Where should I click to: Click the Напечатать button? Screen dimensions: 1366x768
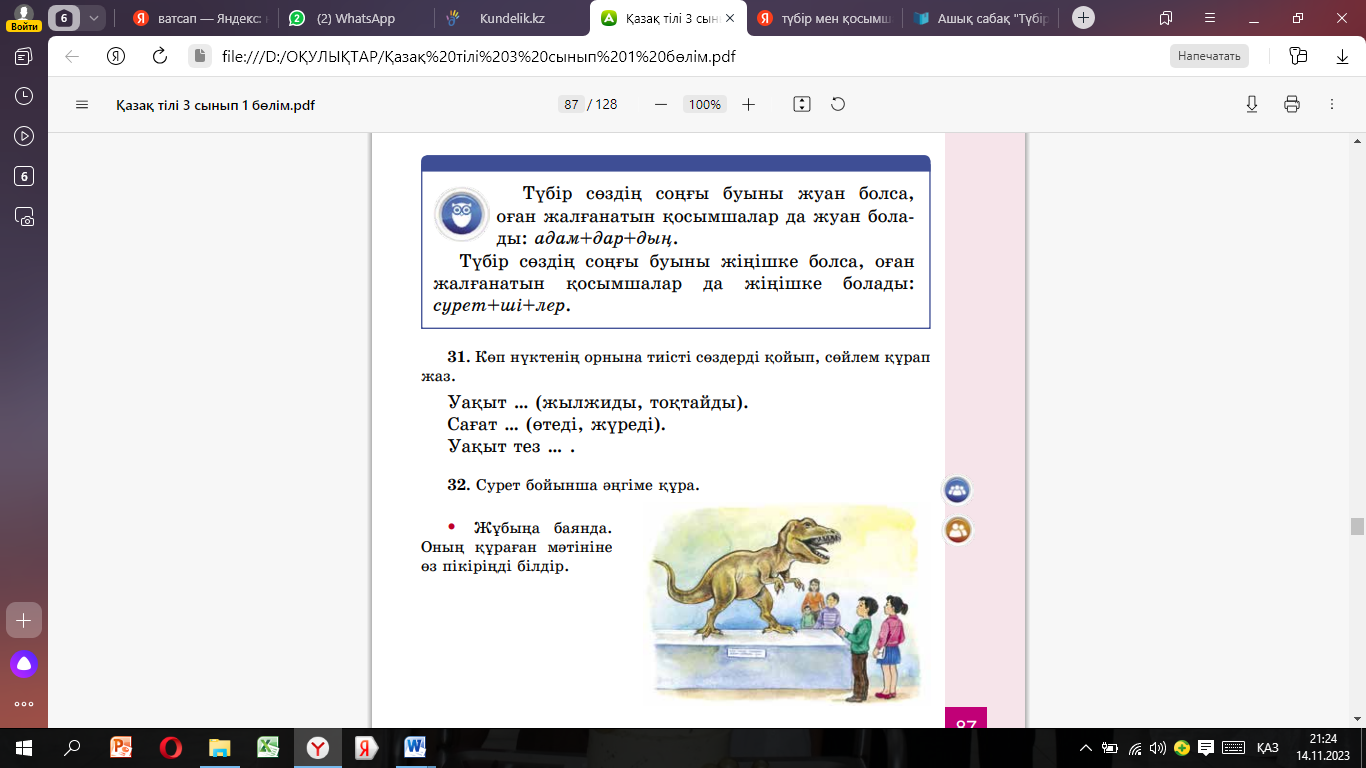tap(1209, 56)
